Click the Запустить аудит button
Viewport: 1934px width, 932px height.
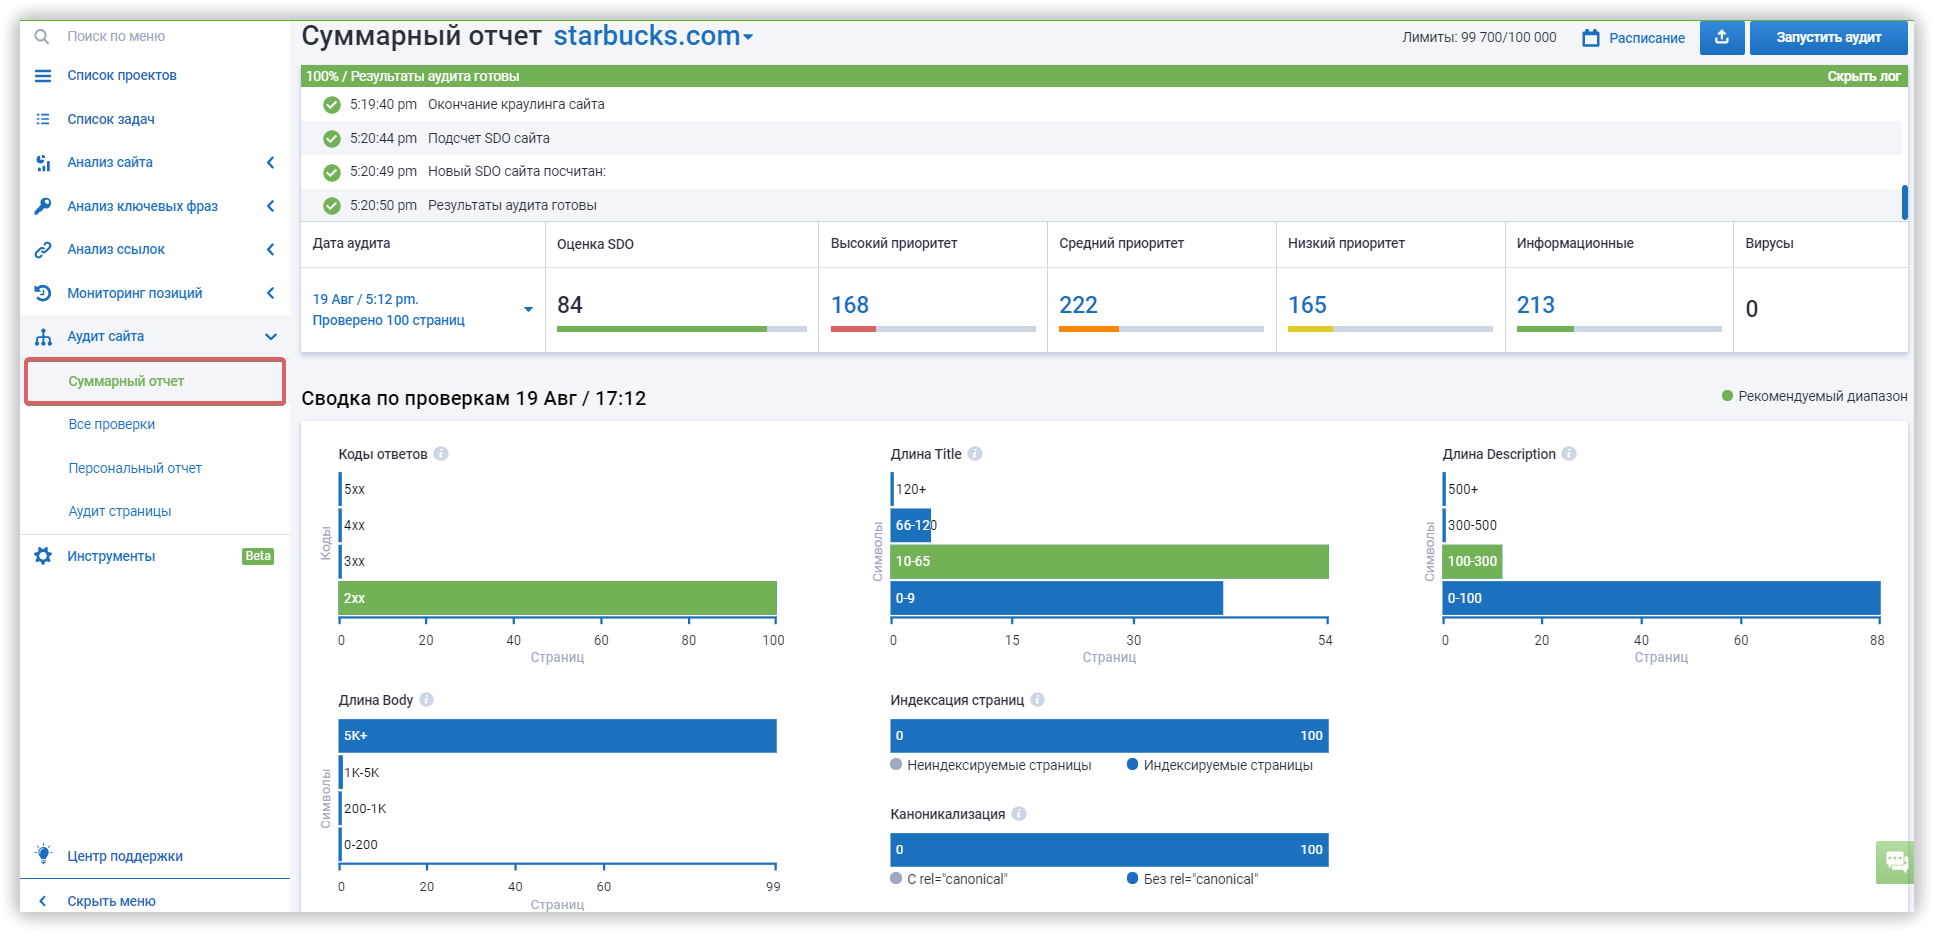tap(1828, 38)
